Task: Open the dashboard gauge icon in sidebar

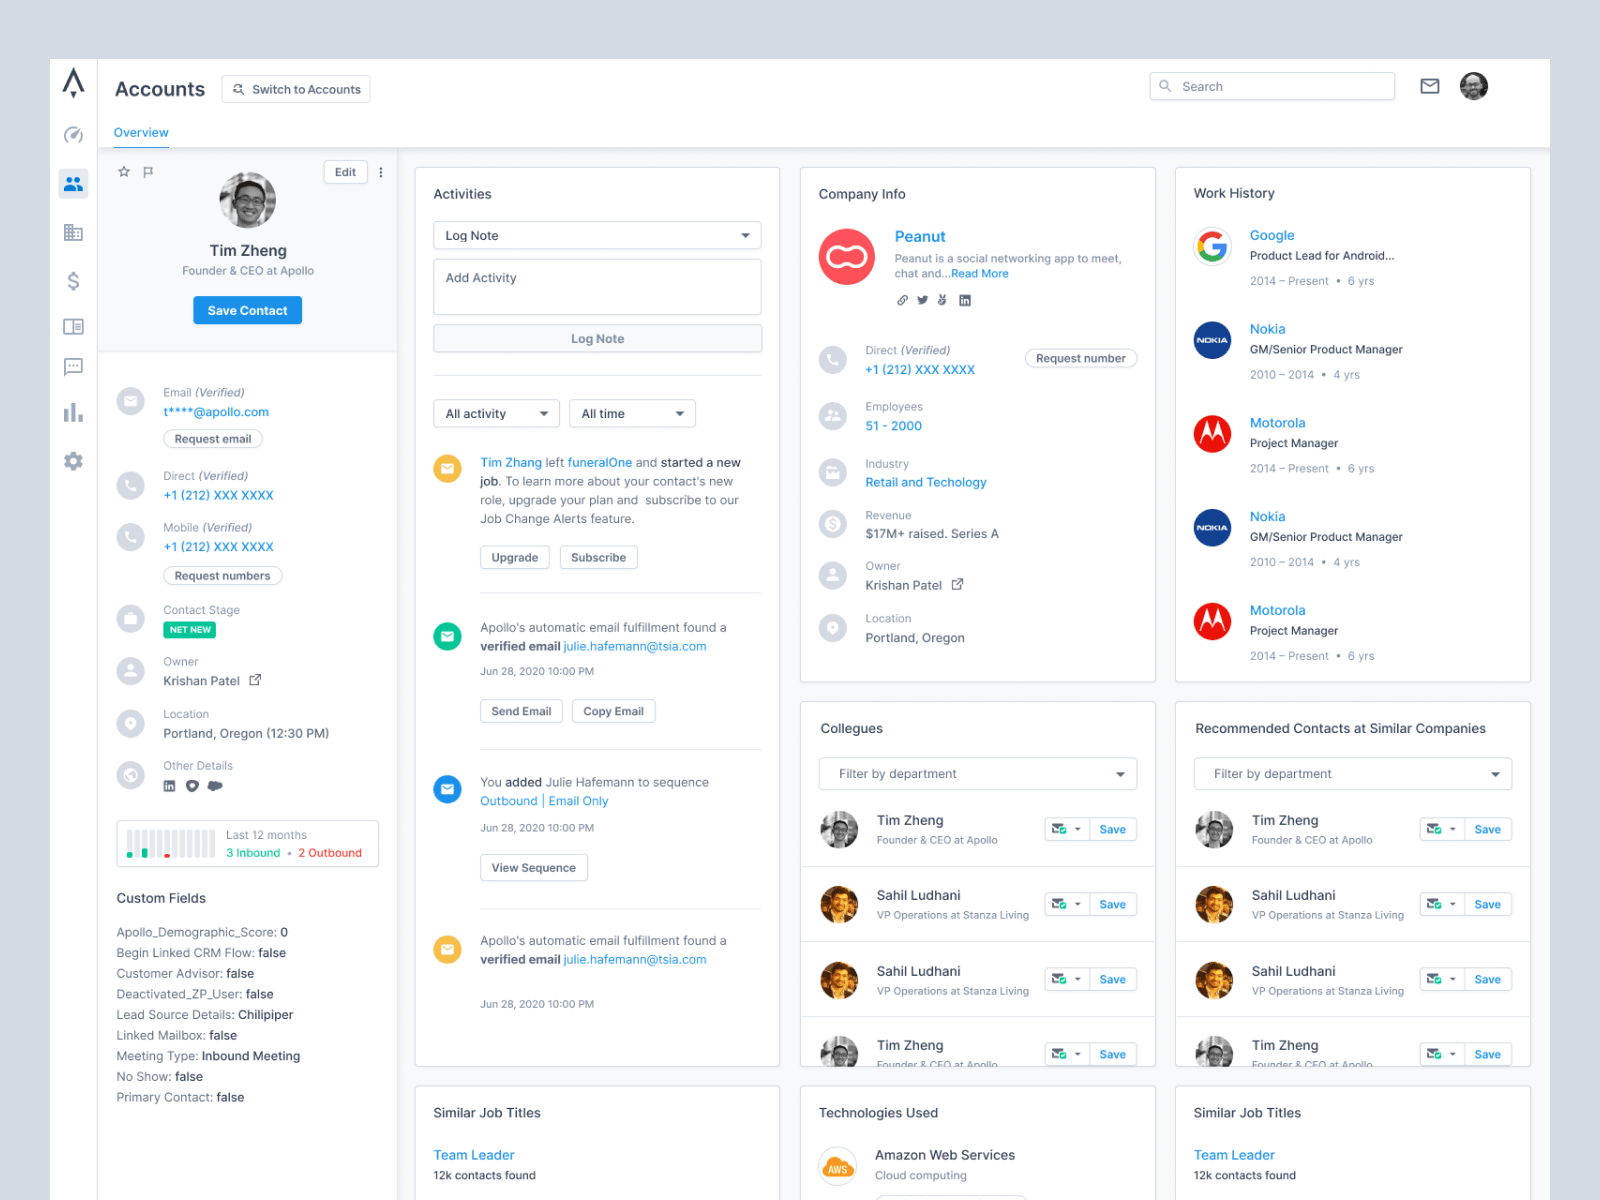Action: pyautogui.click(x=73, y=135)
